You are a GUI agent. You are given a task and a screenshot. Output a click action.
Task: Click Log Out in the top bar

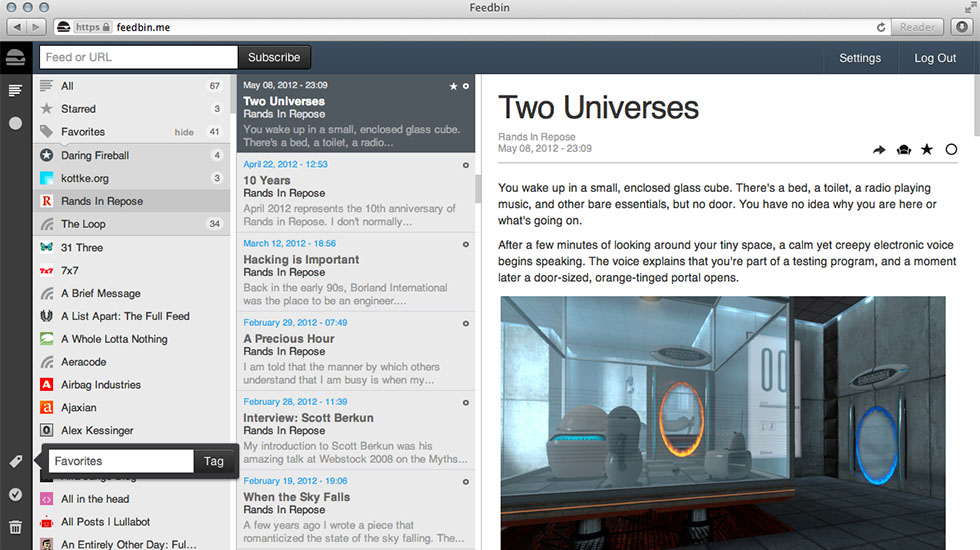[x=935, y=58]
